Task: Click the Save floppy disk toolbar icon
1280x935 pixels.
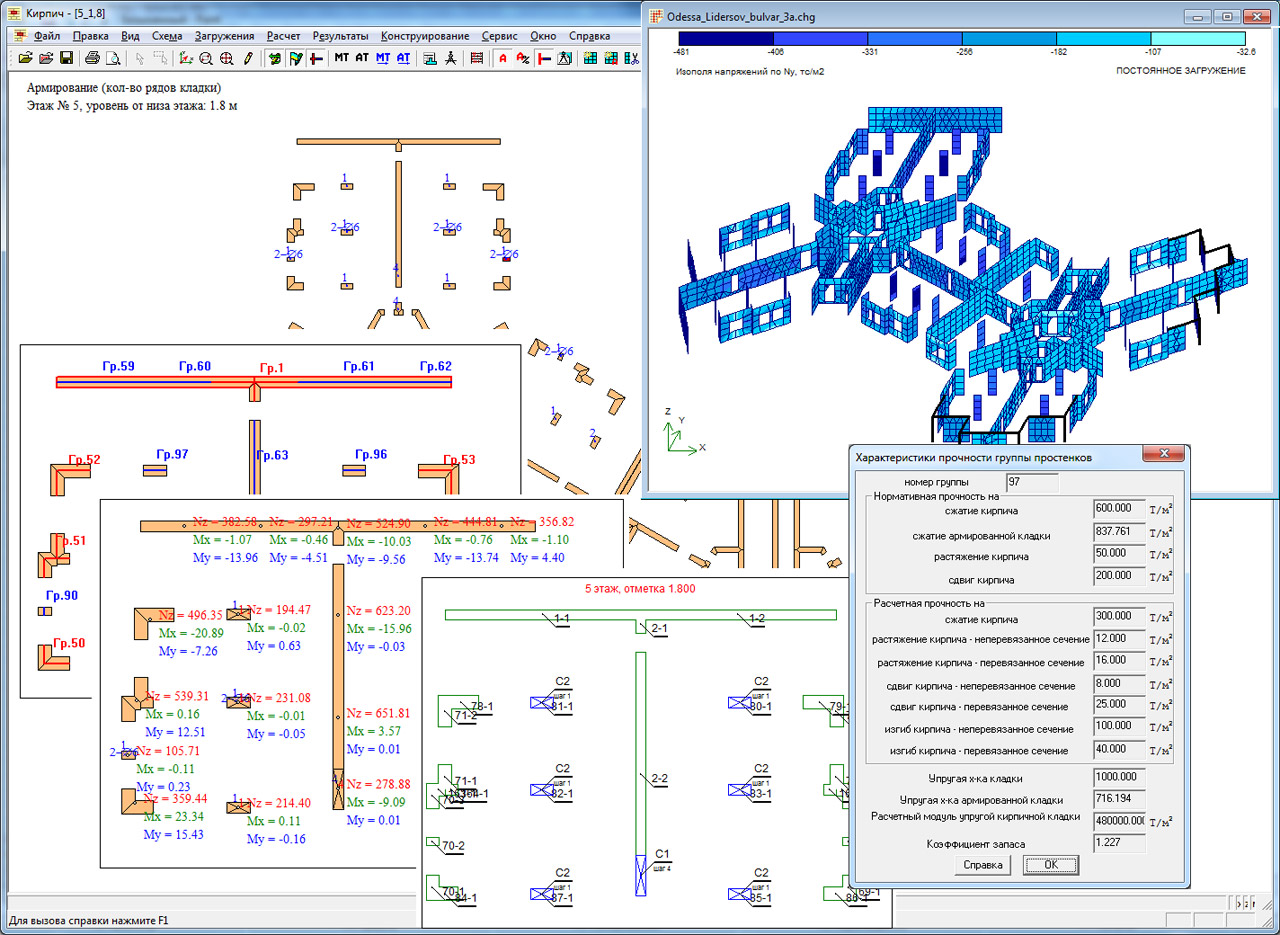Action: tap(66, 58)
